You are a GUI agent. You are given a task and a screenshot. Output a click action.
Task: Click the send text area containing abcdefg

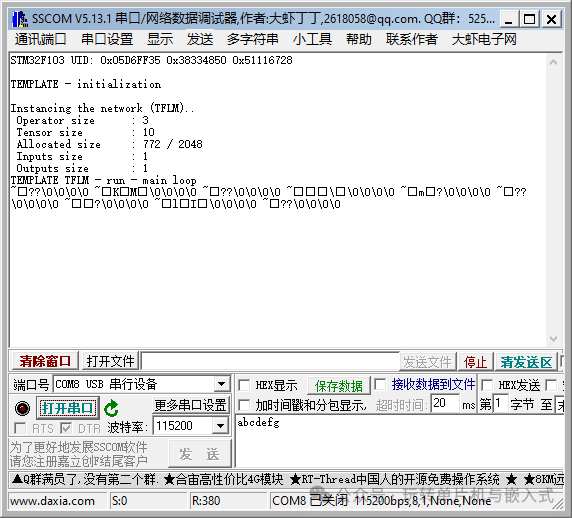click(399, 441)
